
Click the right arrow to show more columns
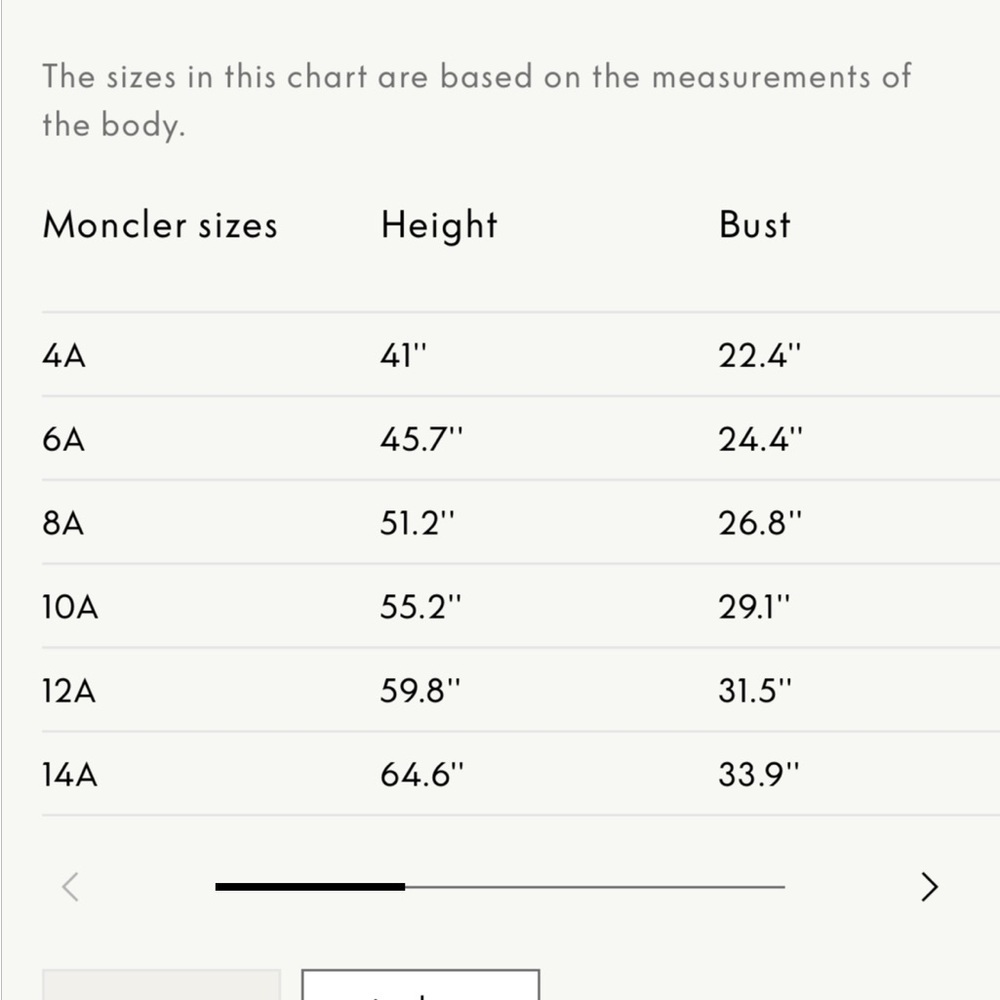point(929,886)
